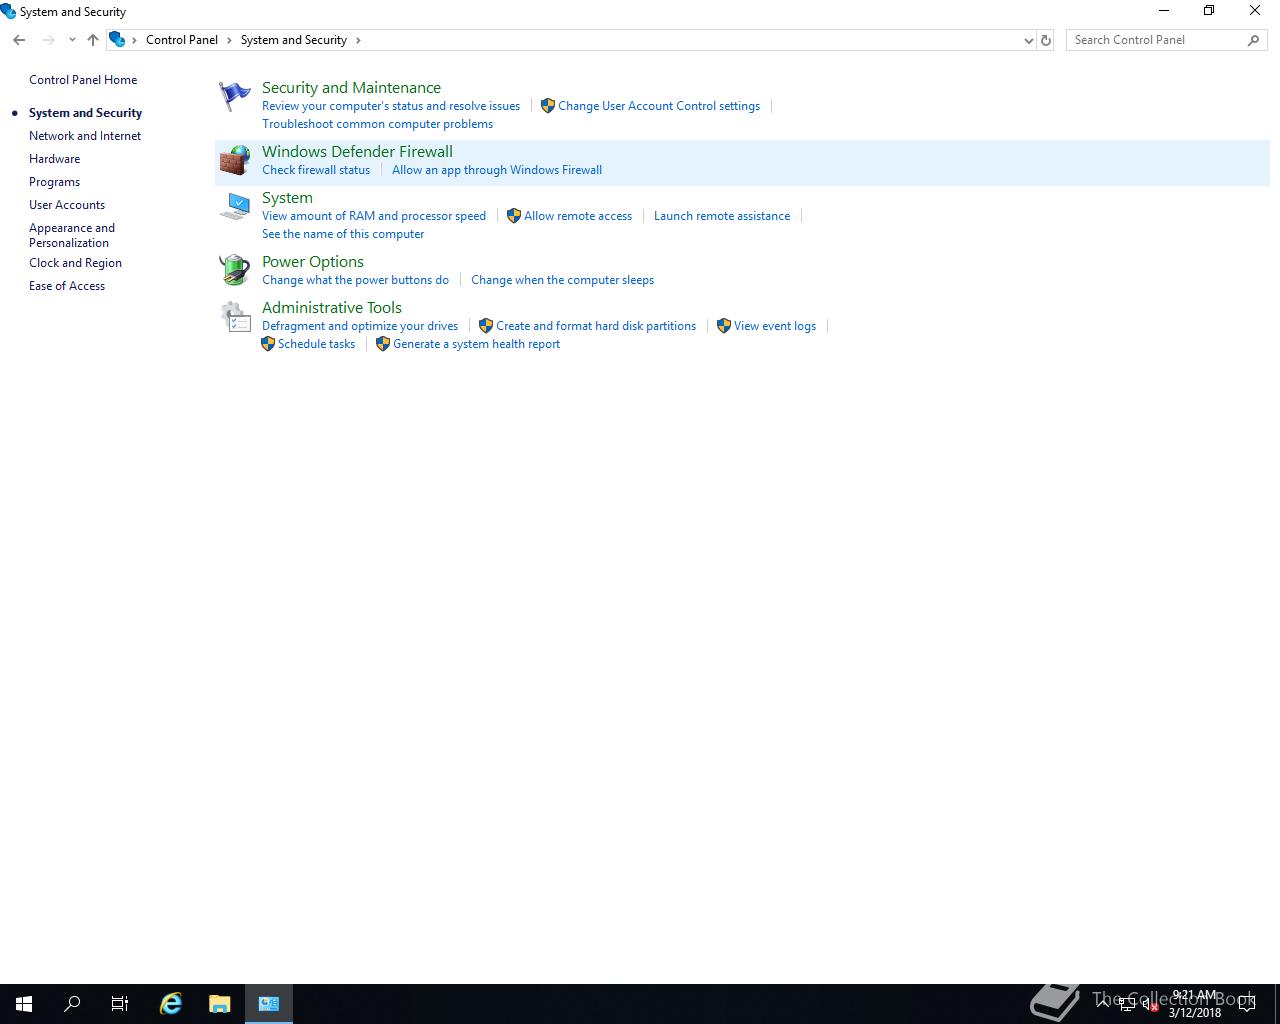Viewport: 1280px width, 1024px height.
Task: Open Administrative Tools heading
Action: [x=332, y=308]
